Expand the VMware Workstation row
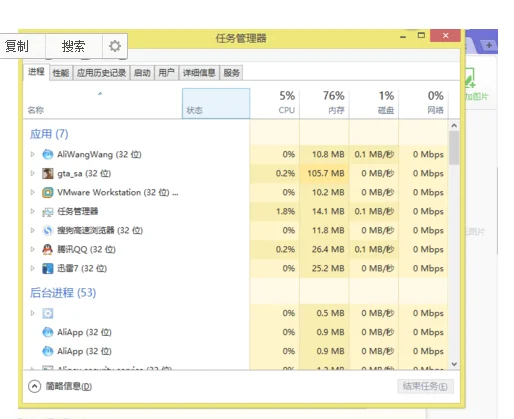The image size is (514, 419). pos(32,192)
